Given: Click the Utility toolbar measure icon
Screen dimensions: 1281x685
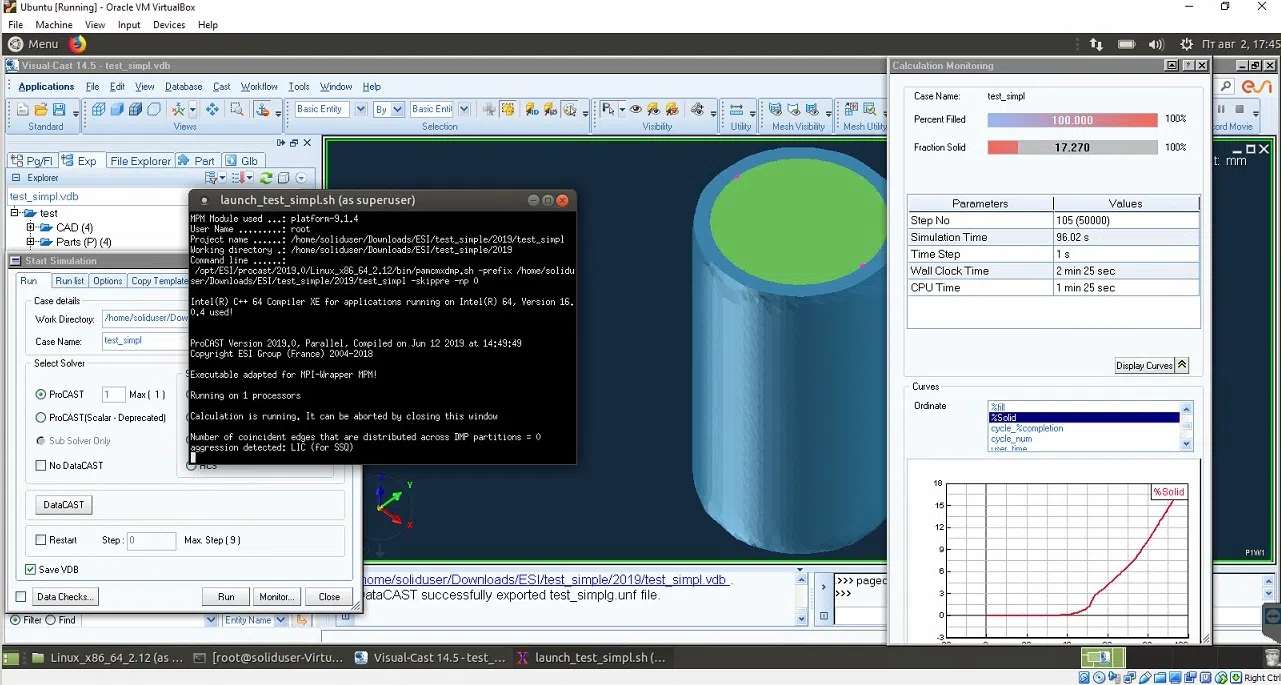Looking at the screenshot, I should click(x=737, y=110).
